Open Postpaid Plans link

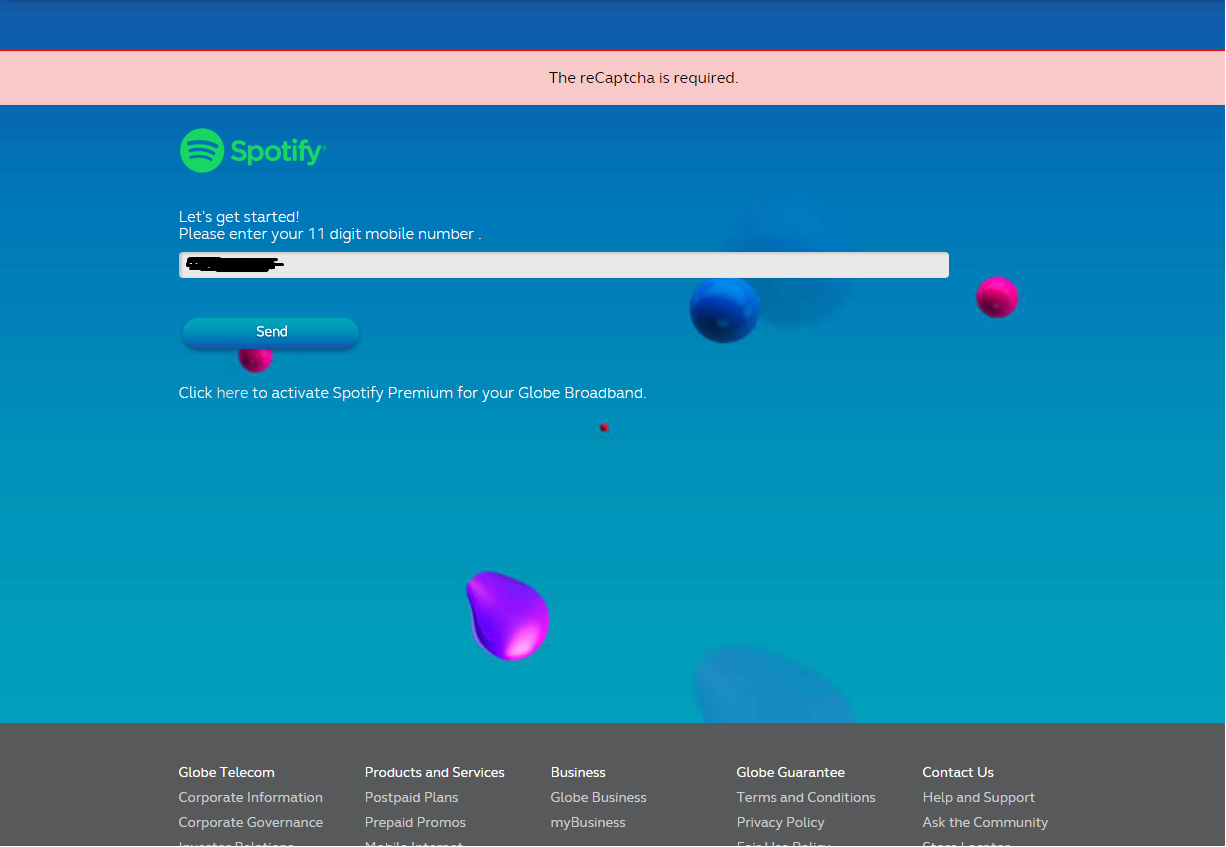pos(411,797)
